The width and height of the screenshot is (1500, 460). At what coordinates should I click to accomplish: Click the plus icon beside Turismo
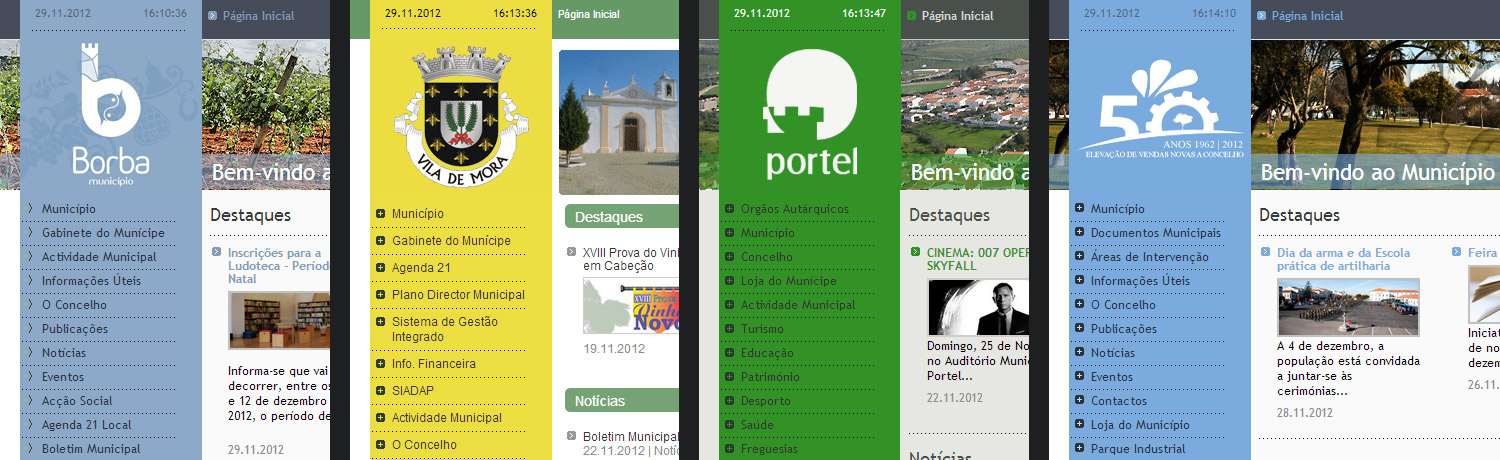pos(730,329)
